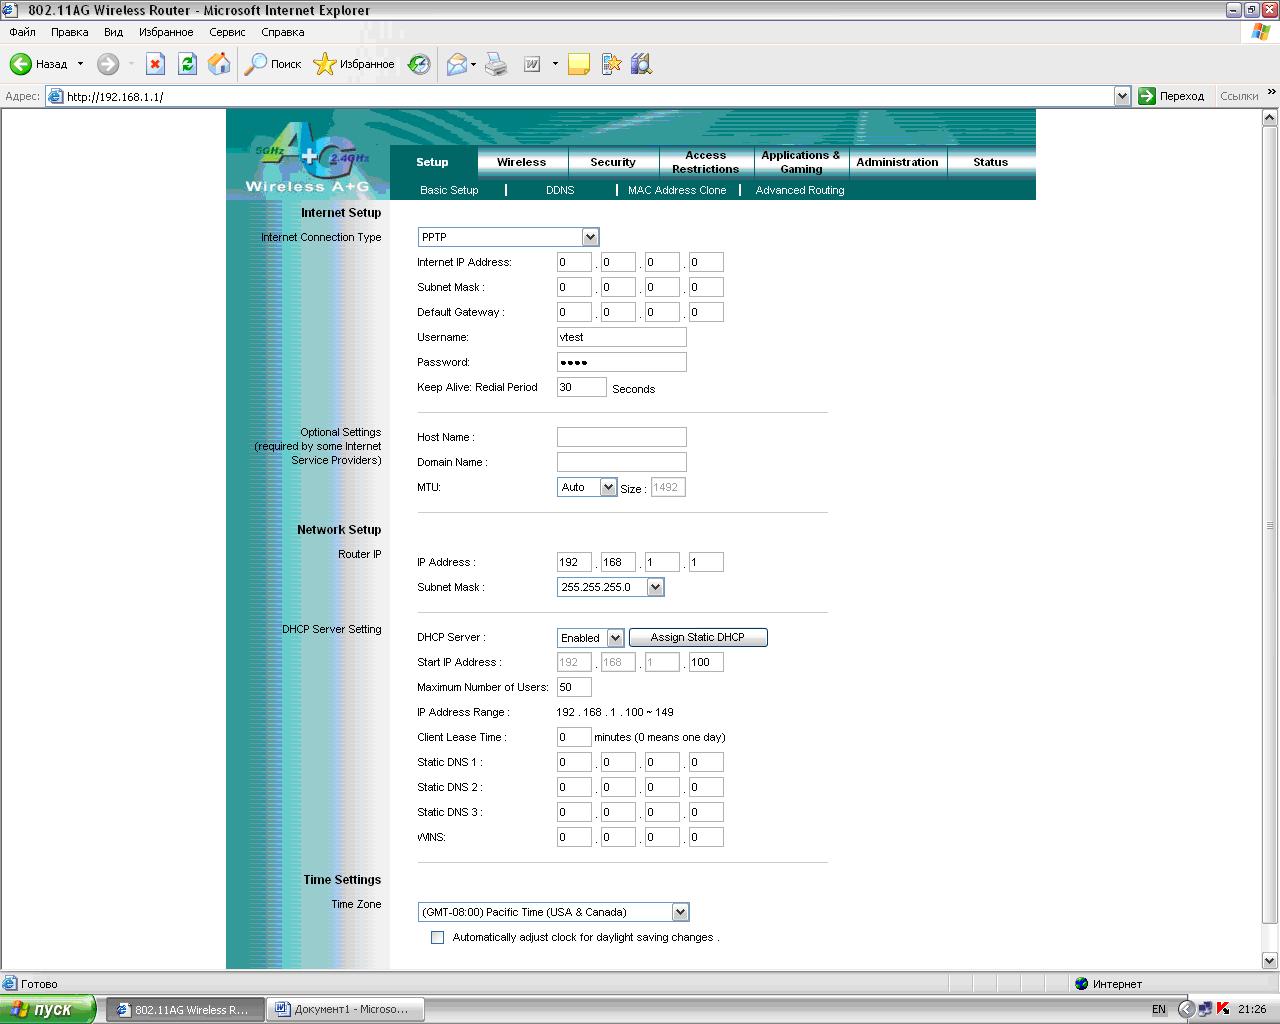Open the DDNS sub-tab
Image resolution: width=1280 pixels, height=1024 pixels.
pos(560,190)
